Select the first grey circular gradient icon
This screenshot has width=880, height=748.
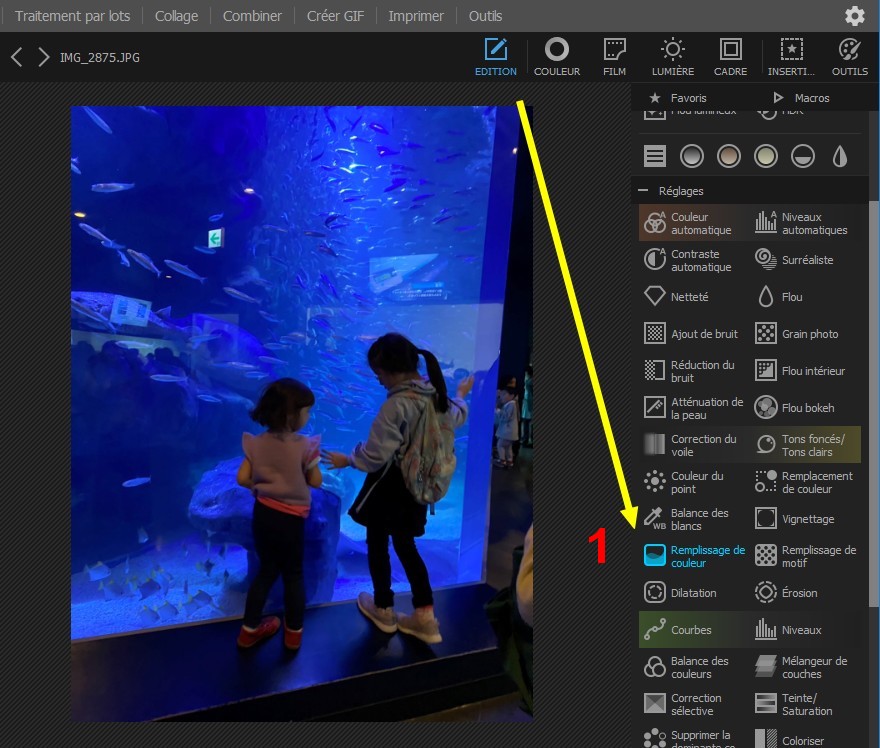691,156
